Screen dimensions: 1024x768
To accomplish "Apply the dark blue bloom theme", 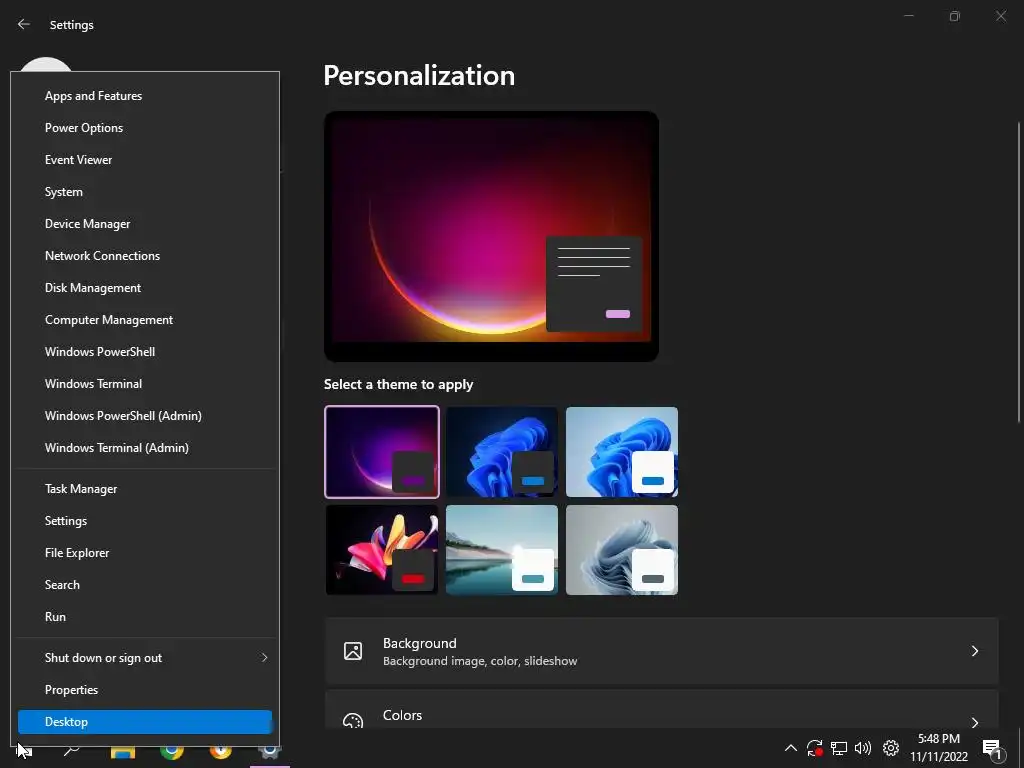I will pos(502,452).
